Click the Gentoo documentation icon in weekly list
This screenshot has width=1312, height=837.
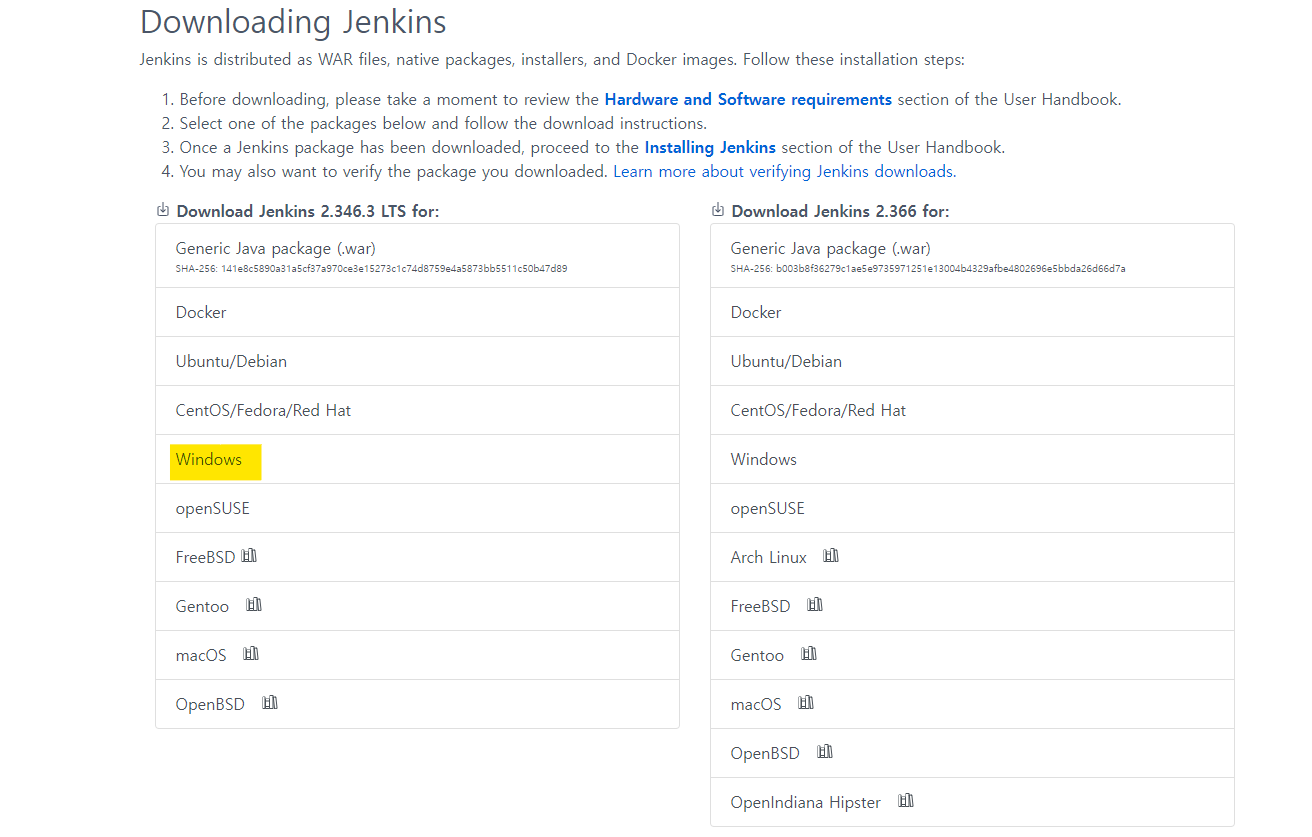coord(809,654)
